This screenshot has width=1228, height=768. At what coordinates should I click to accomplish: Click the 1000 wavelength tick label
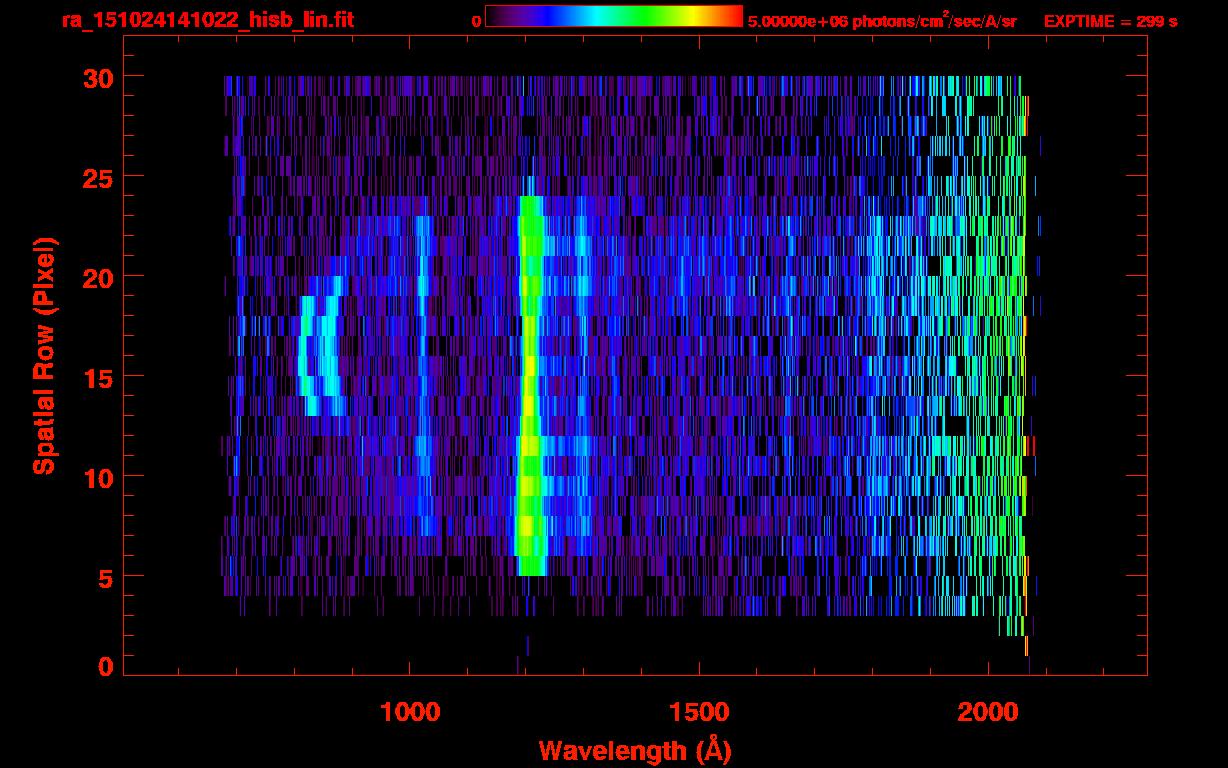[410, 712]
